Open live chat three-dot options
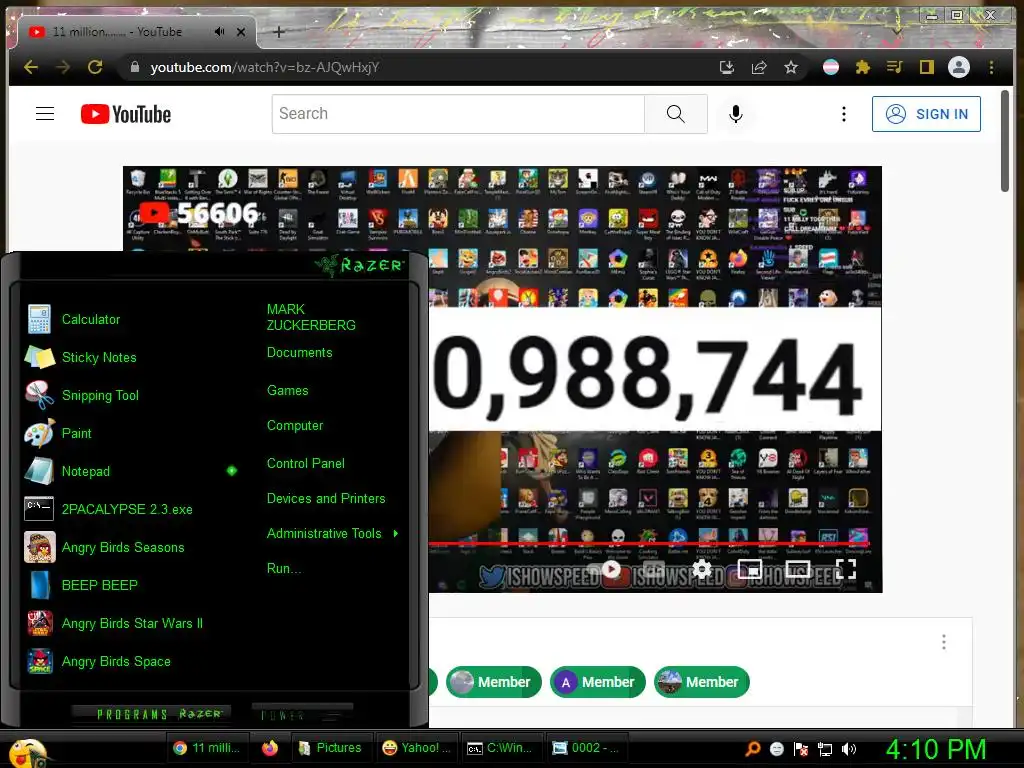The width and height of the screenshot is (1024, 768). point(944,642)
